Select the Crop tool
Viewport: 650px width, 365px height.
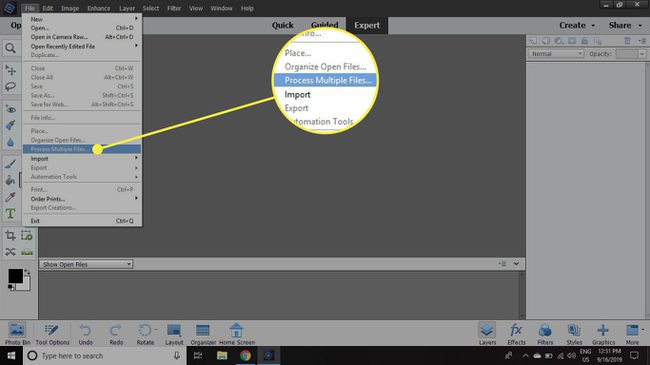click(10, 236)
